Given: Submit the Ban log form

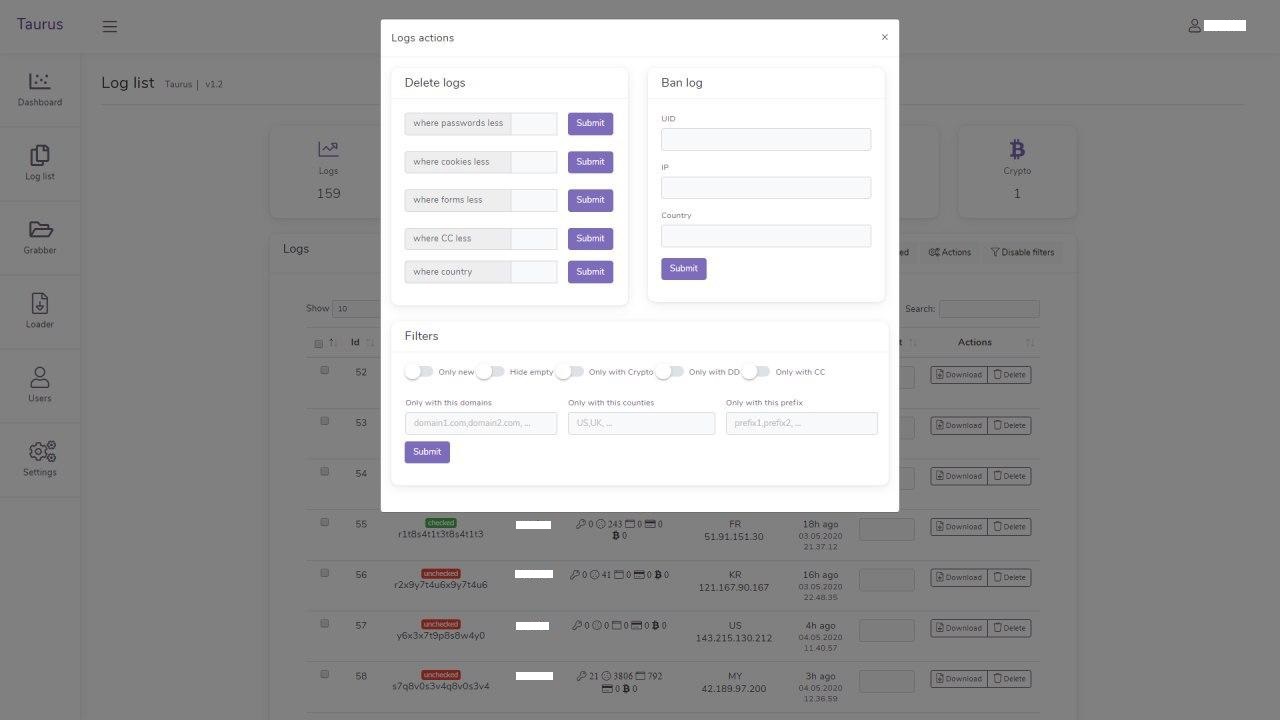Looking at the screenshot, I should 684,269.
